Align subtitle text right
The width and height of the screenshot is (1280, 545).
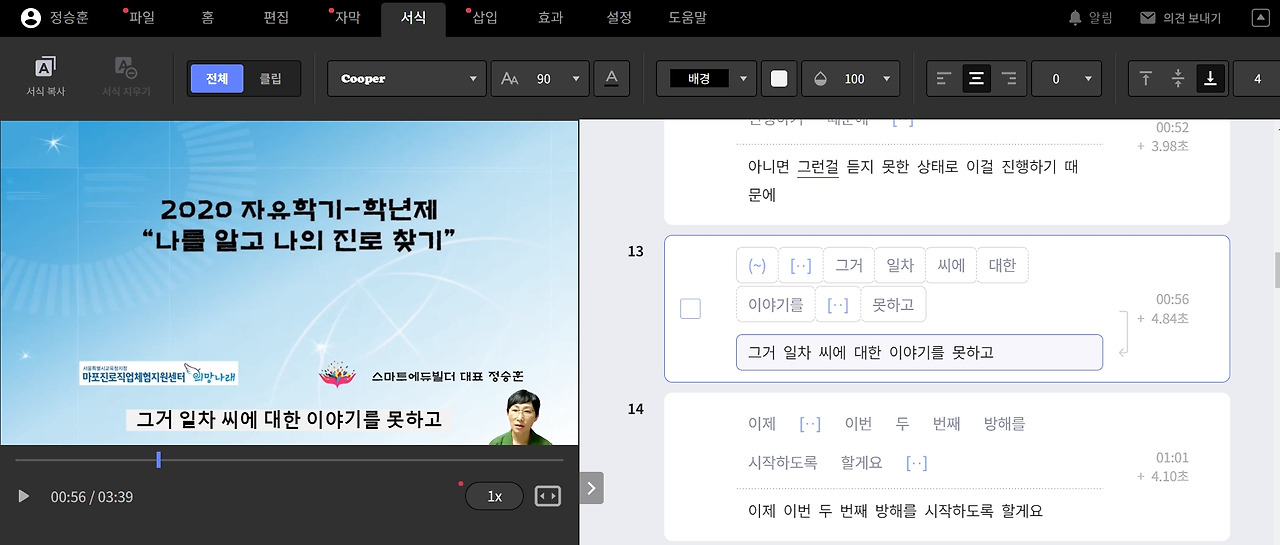click(1009, 79)
